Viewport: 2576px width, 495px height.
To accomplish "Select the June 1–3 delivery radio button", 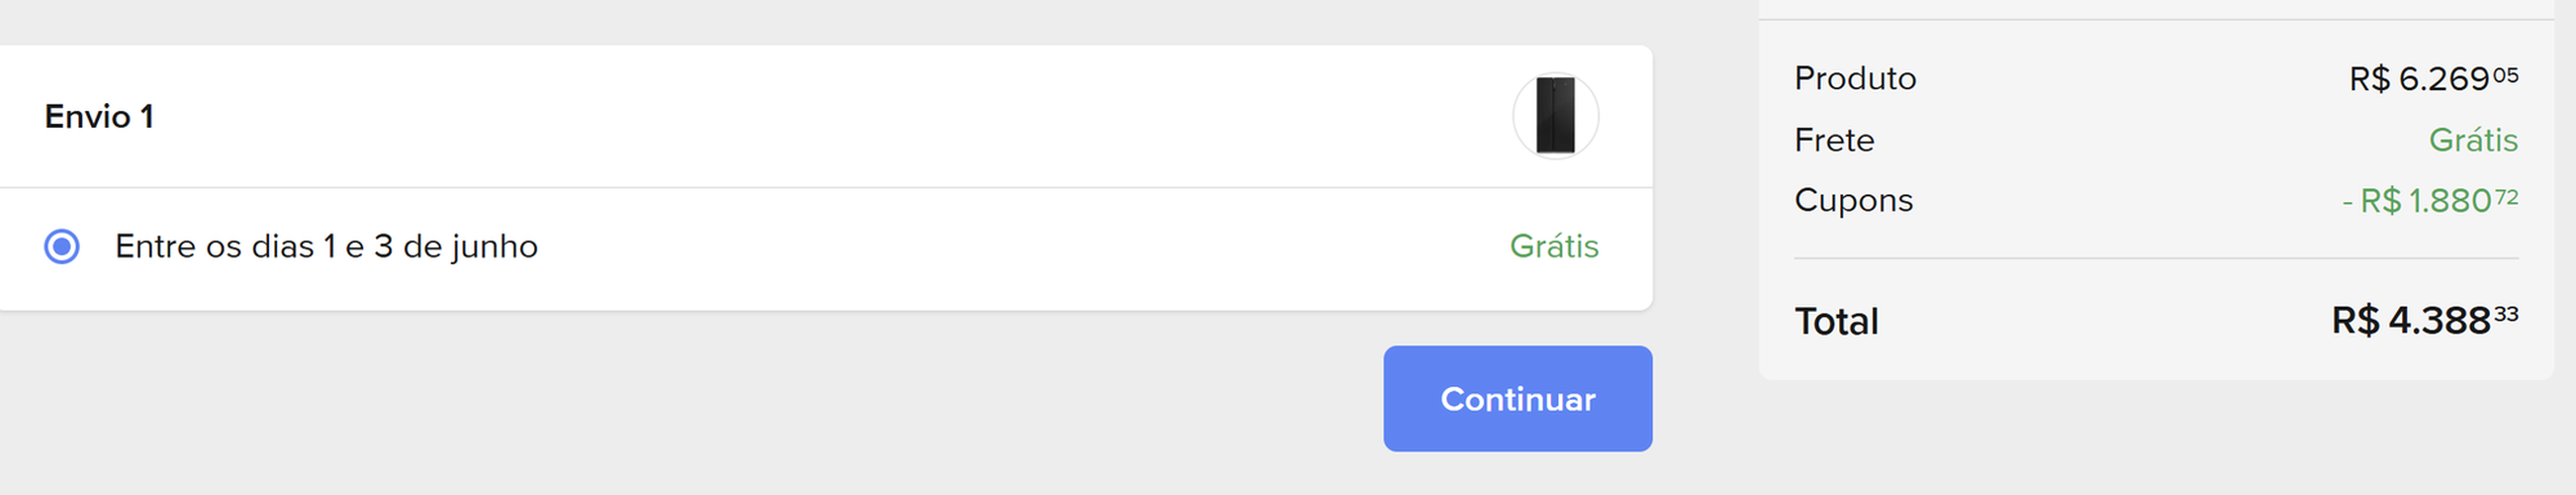I will click(62, 246).
